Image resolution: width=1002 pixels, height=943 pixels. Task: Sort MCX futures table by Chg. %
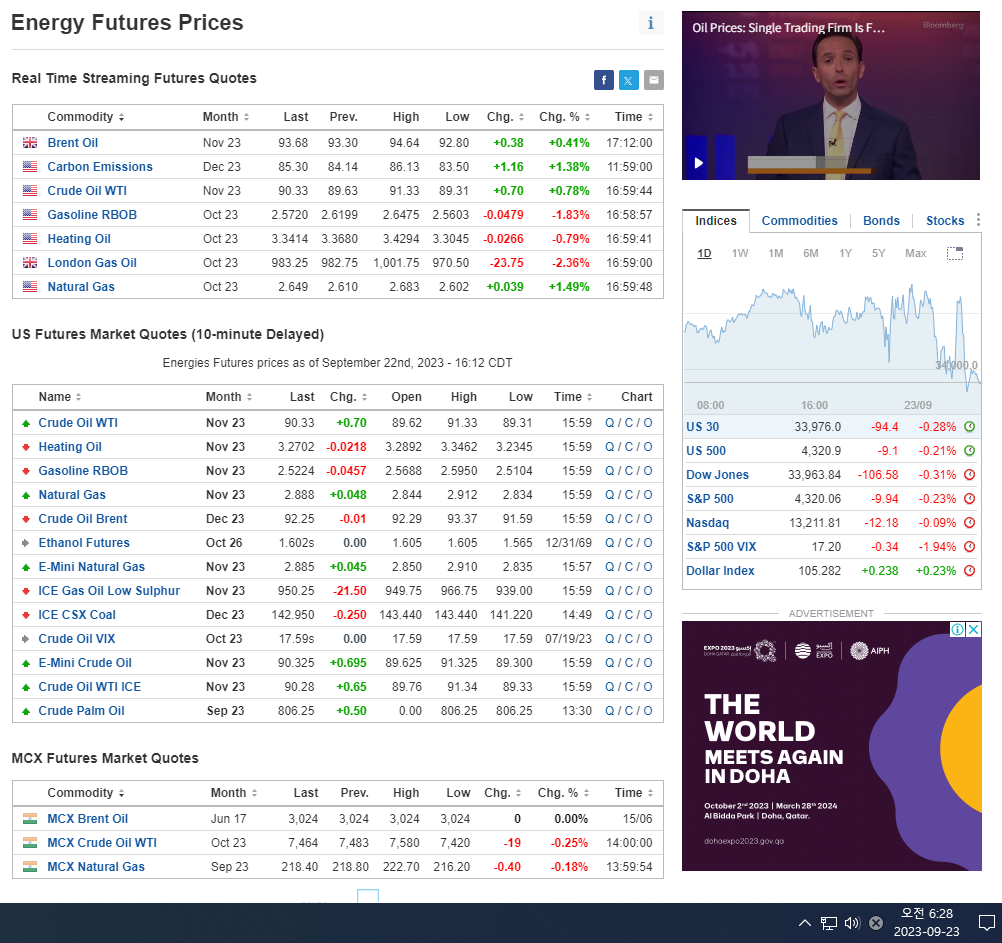pyautogui.click(x=563, y=793)
